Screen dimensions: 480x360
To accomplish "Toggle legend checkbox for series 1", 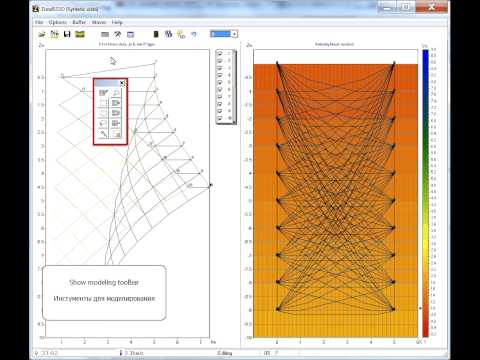I will coord(220,53).
